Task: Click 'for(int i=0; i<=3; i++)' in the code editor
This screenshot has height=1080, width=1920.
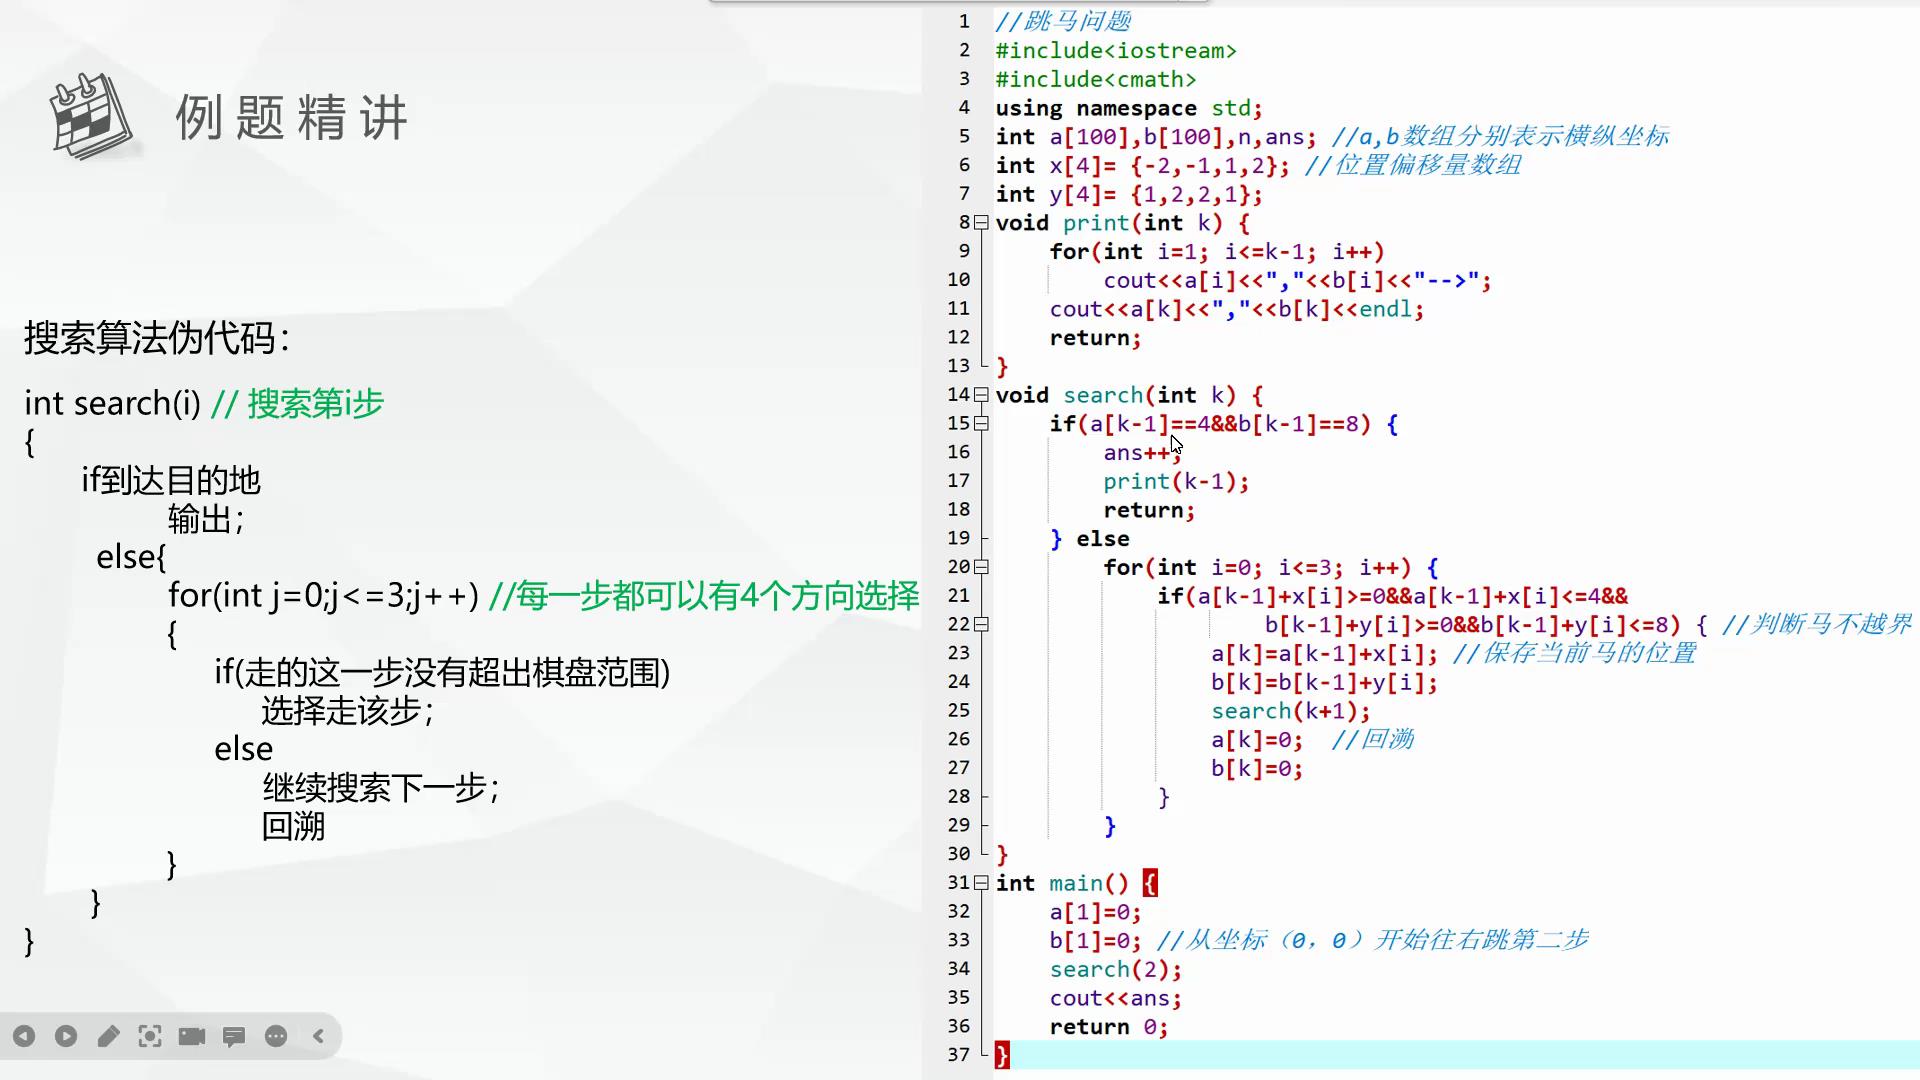Action: point(1257,568)
